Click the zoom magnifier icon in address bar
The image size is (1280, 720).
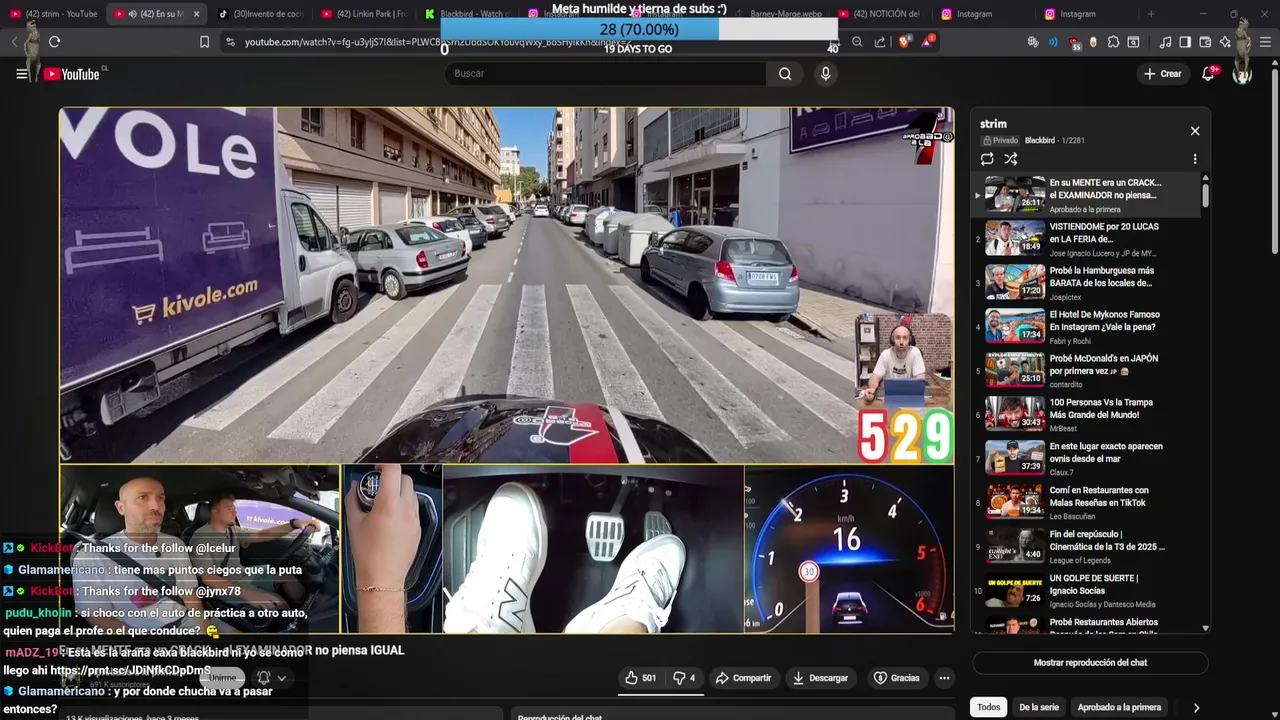857,42
